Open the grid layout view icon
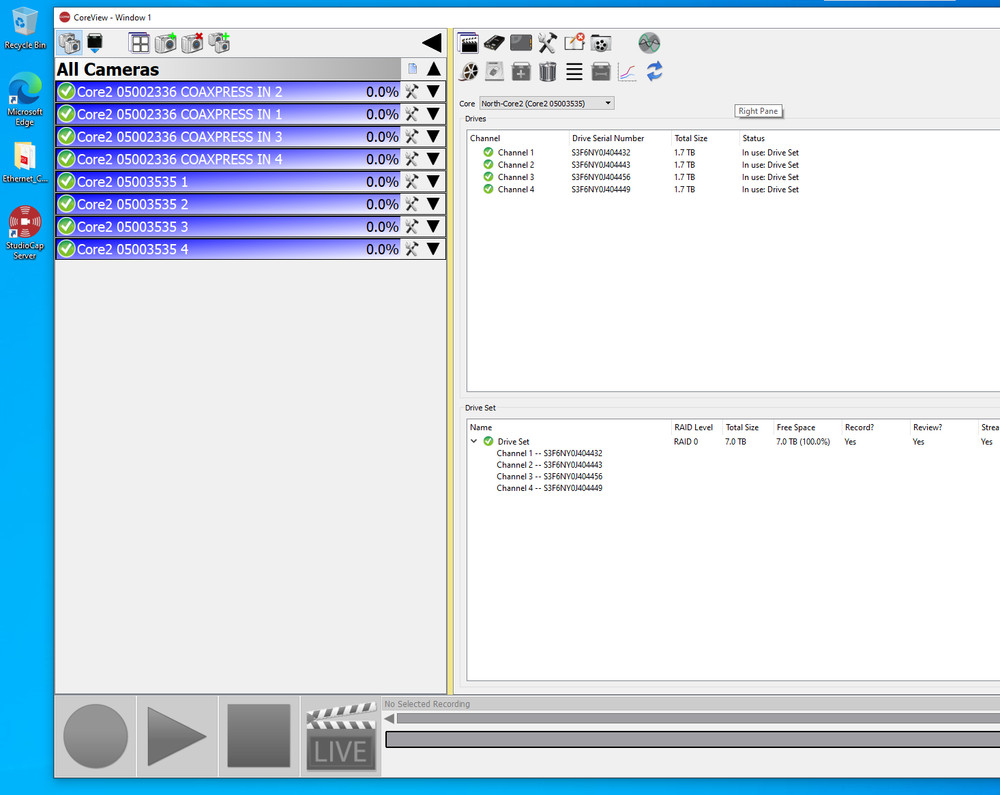 (140, 43)
